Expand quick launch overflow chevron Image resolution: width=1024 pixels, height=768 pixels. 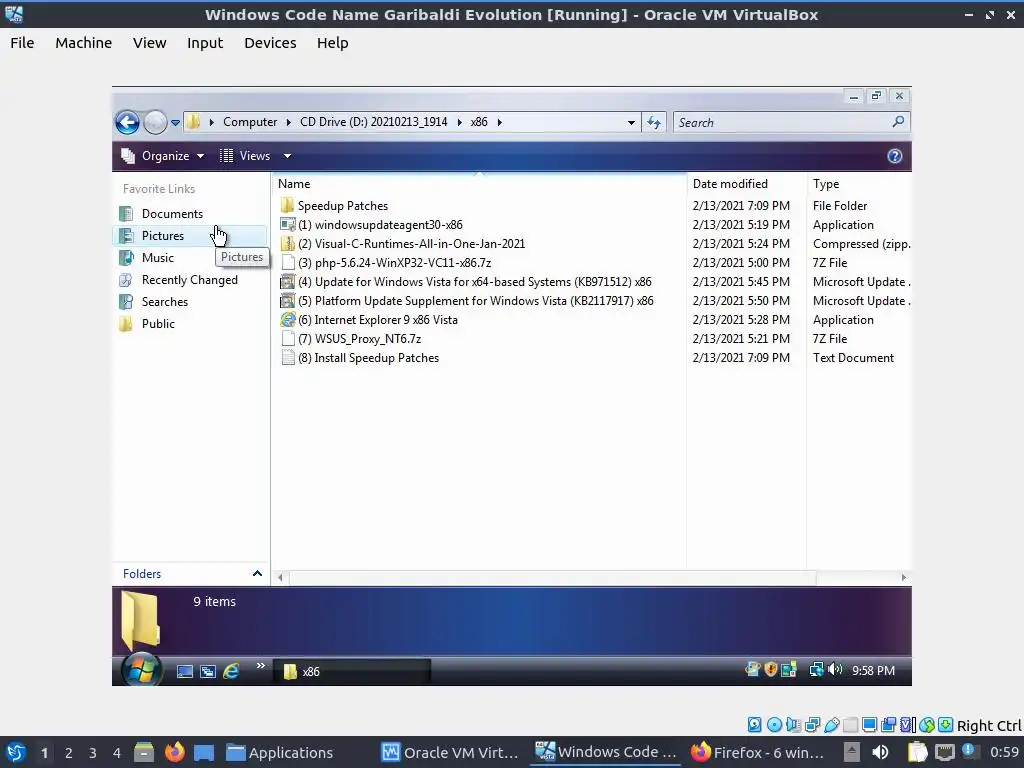point(261,665)
